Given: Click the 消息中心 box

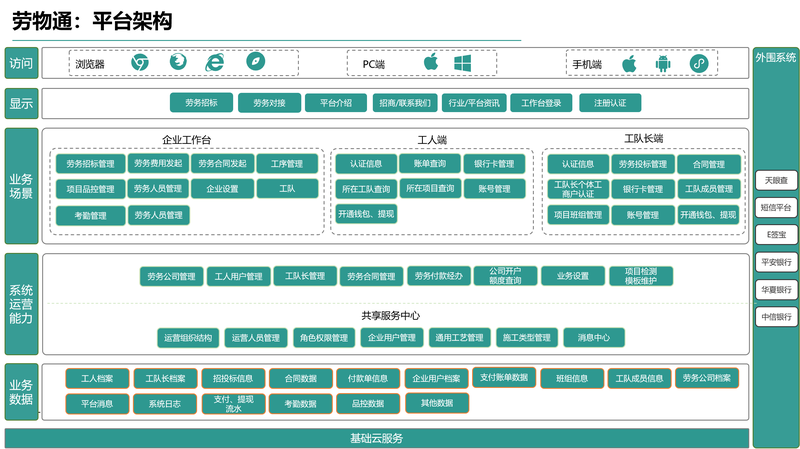Looking at the screenshot, I should coord(594,337).
